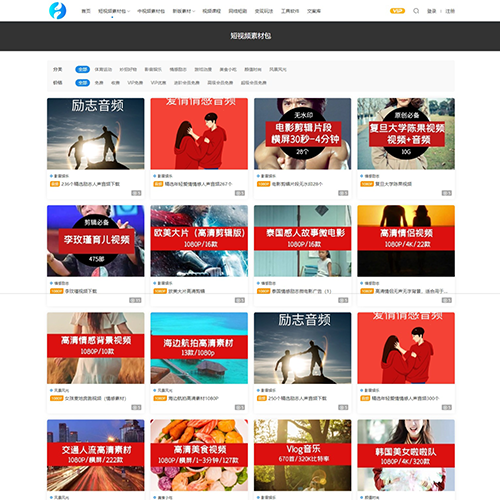This screenshot has height=500, width=500.
Task: Click the orange VIP badge
Action: [397, 11]
